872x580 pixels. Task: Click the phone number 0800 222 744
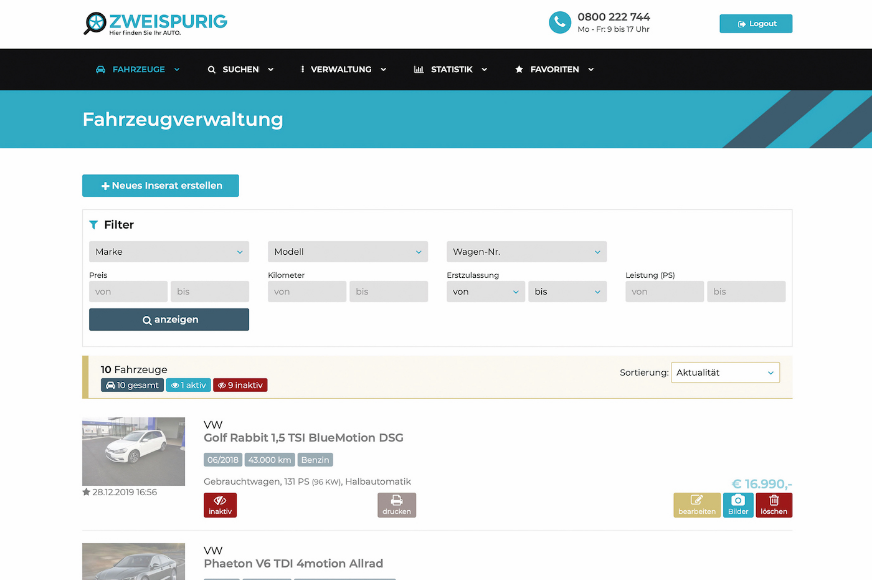(x=613, y=17)
